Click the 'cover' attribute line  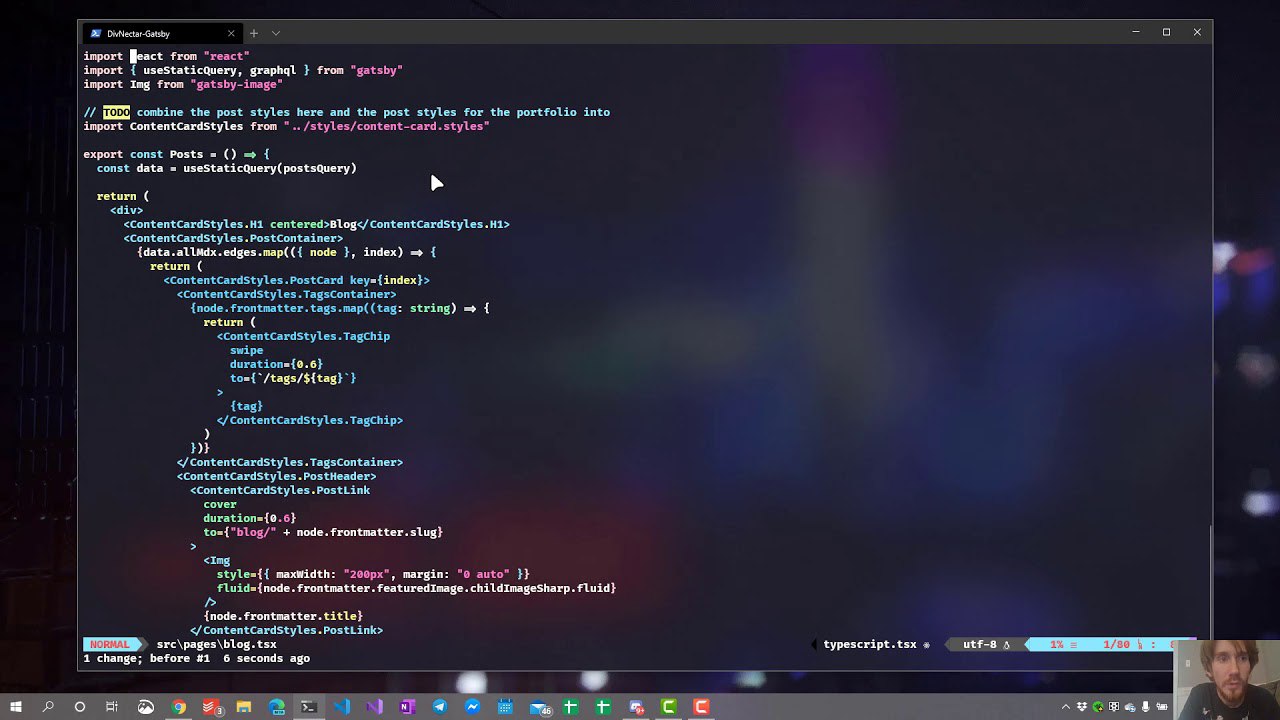tap(220, 504)
